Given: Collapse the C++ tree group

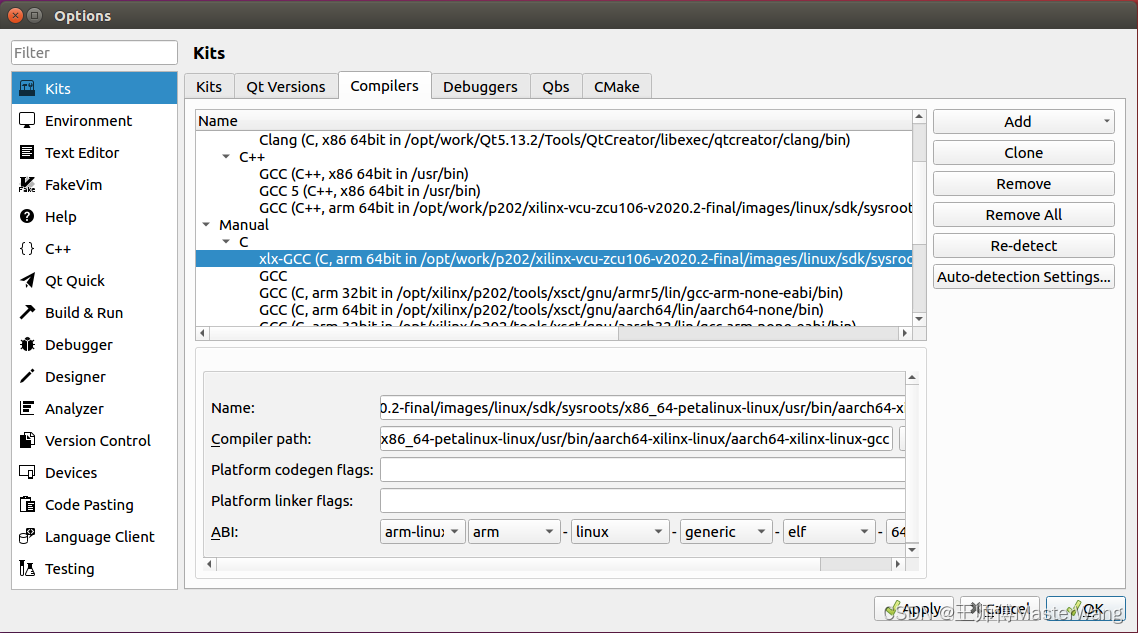Looking at the screenshot, I should (226, 157).
